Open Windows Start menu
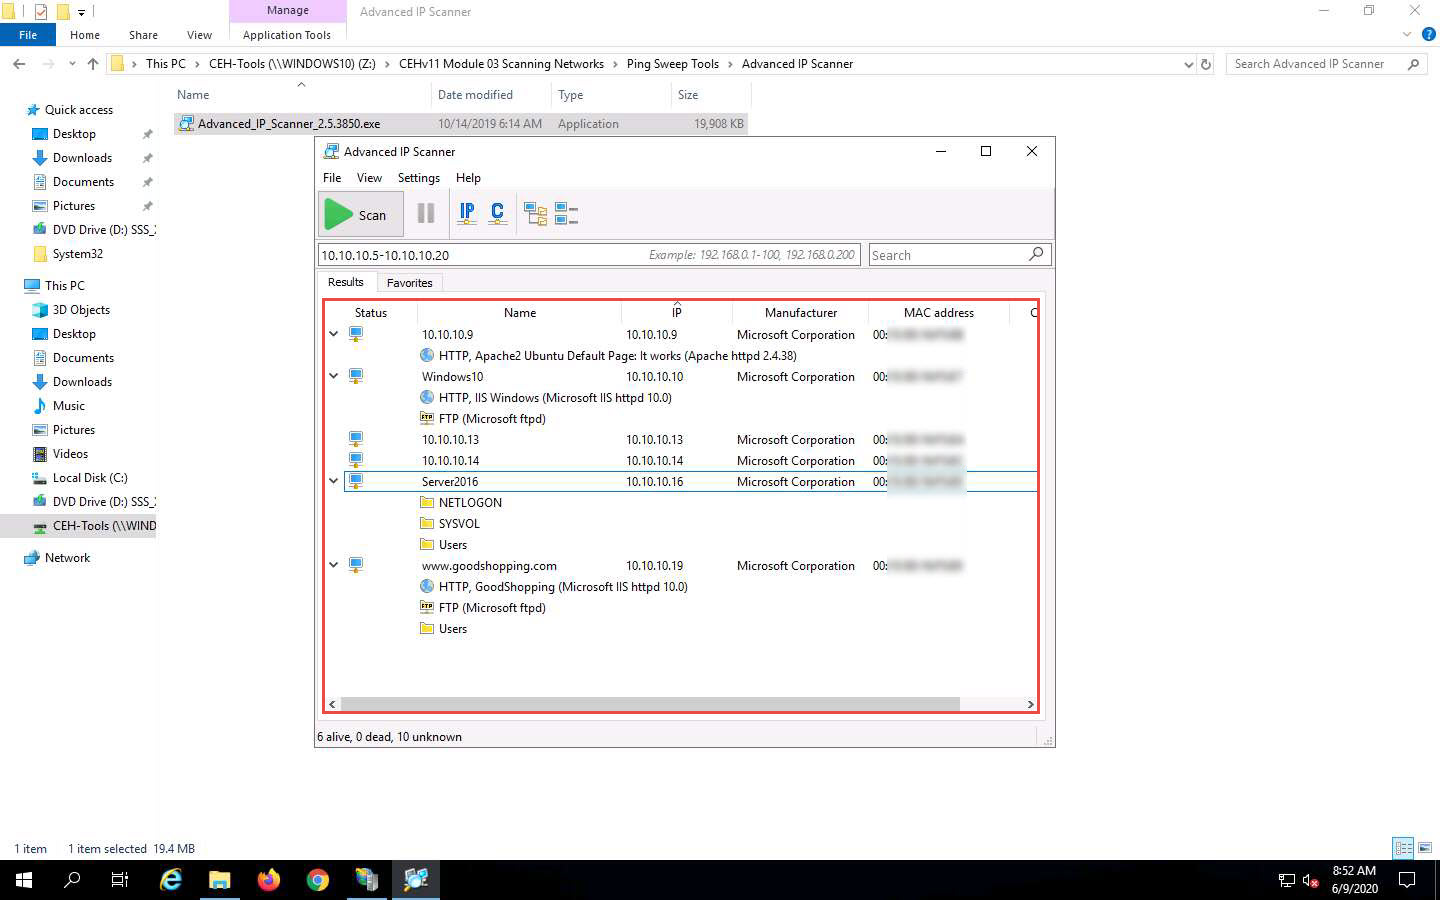The height and width of the screenshot is (900, 1440). [24, 880]
